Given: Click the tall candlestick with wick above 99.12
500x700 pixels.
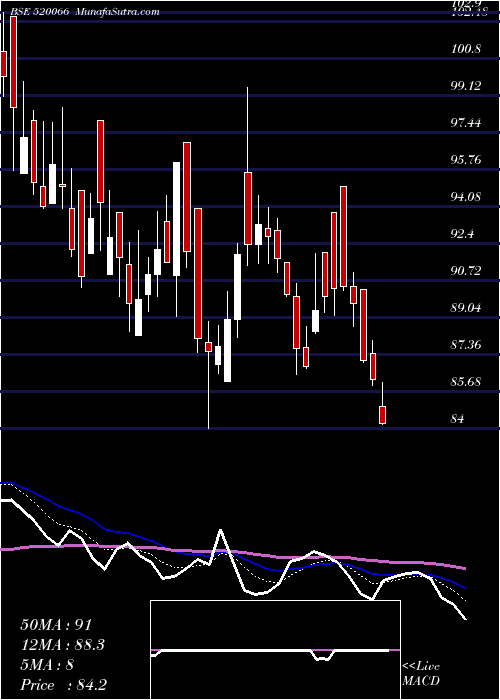Looking at the screenshot, I should pos(248,208).
